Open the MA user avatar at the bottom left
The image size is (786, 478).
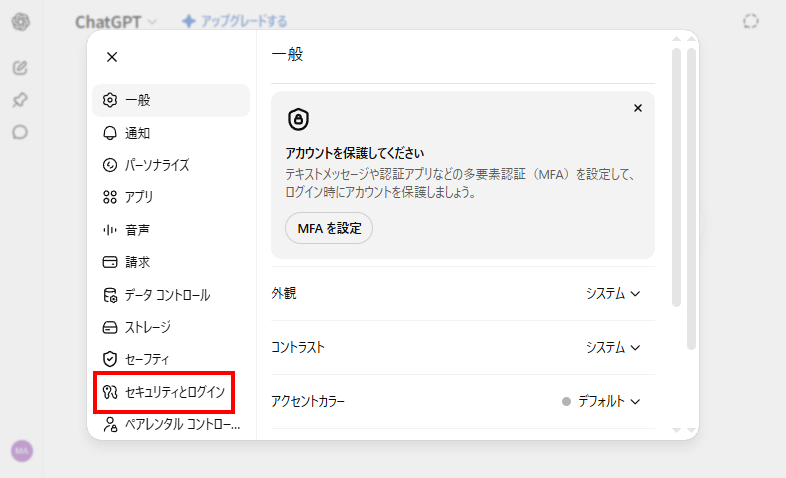(x=22, y=451)
